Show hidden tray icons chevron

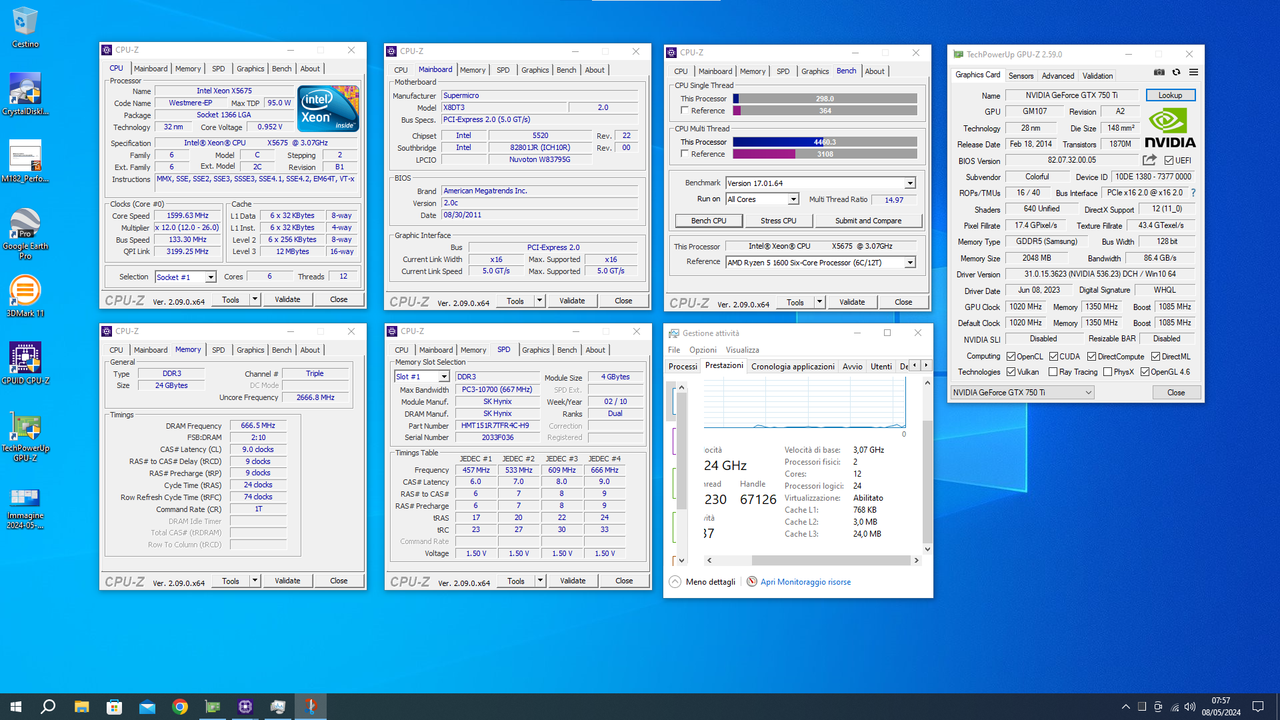1126,707
